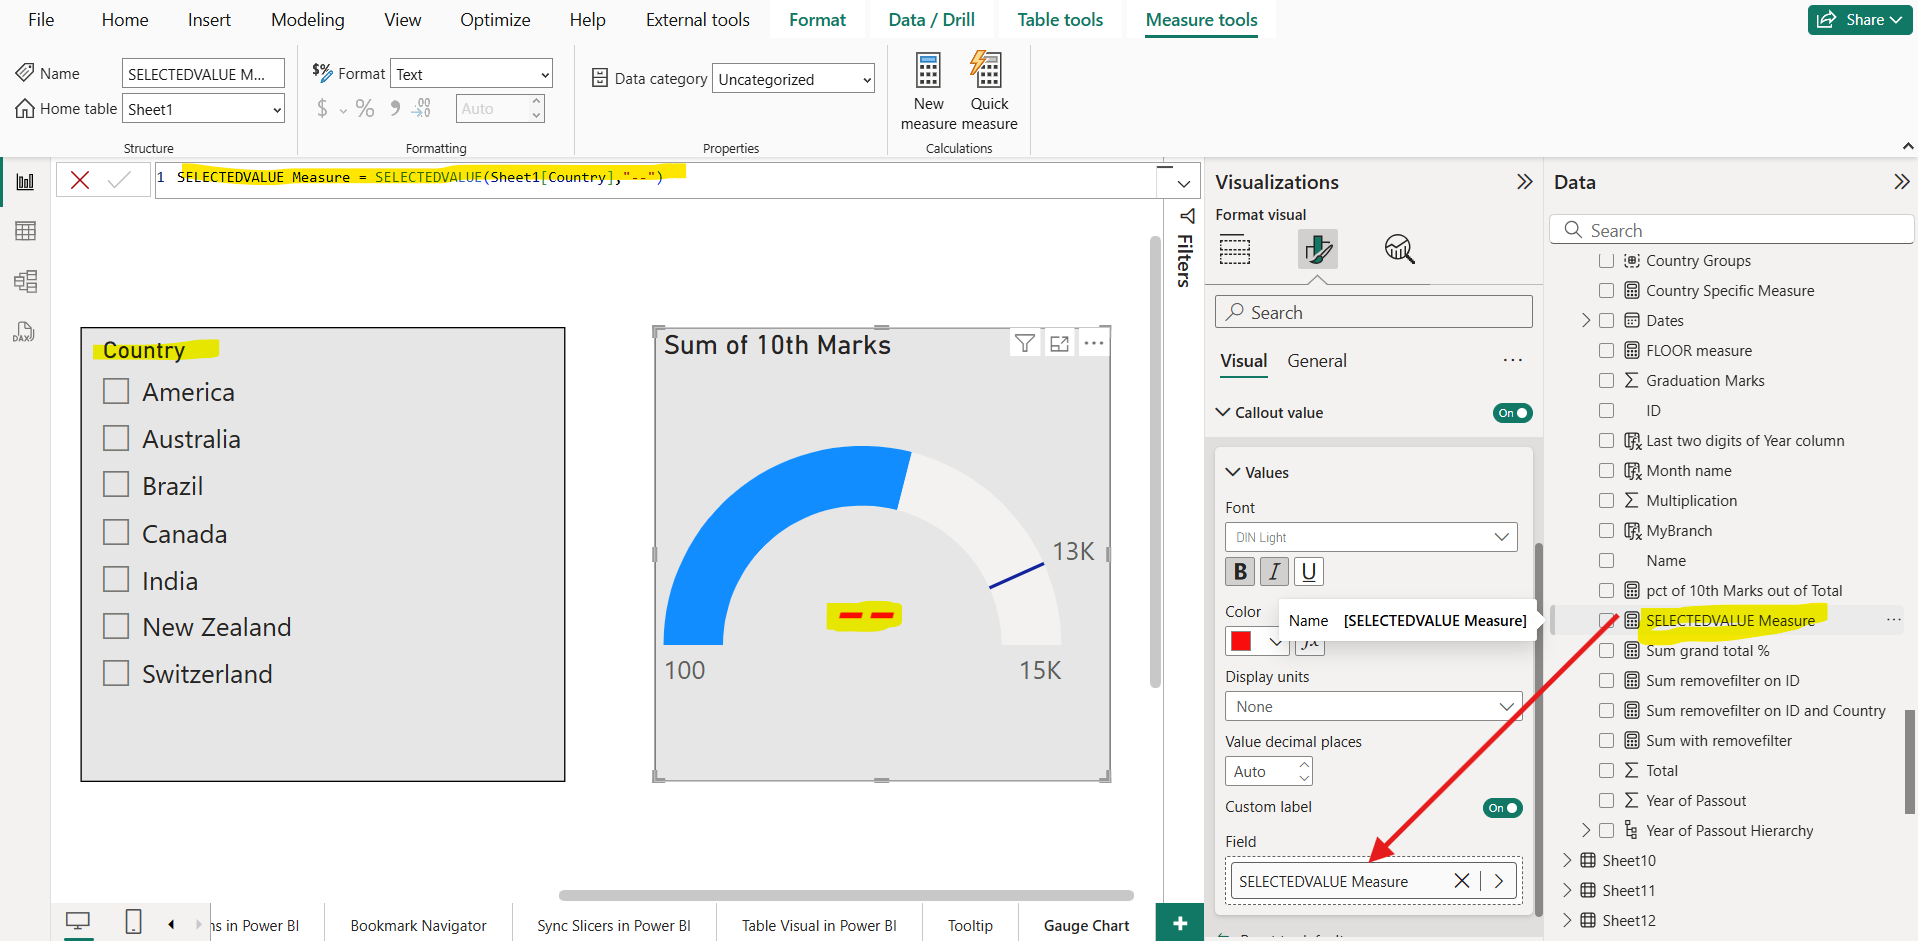The width and height of the screenshot is (1918, 941).
Task: Check the Brazil checkbox in Country slicer
Action: click(117, 485)
